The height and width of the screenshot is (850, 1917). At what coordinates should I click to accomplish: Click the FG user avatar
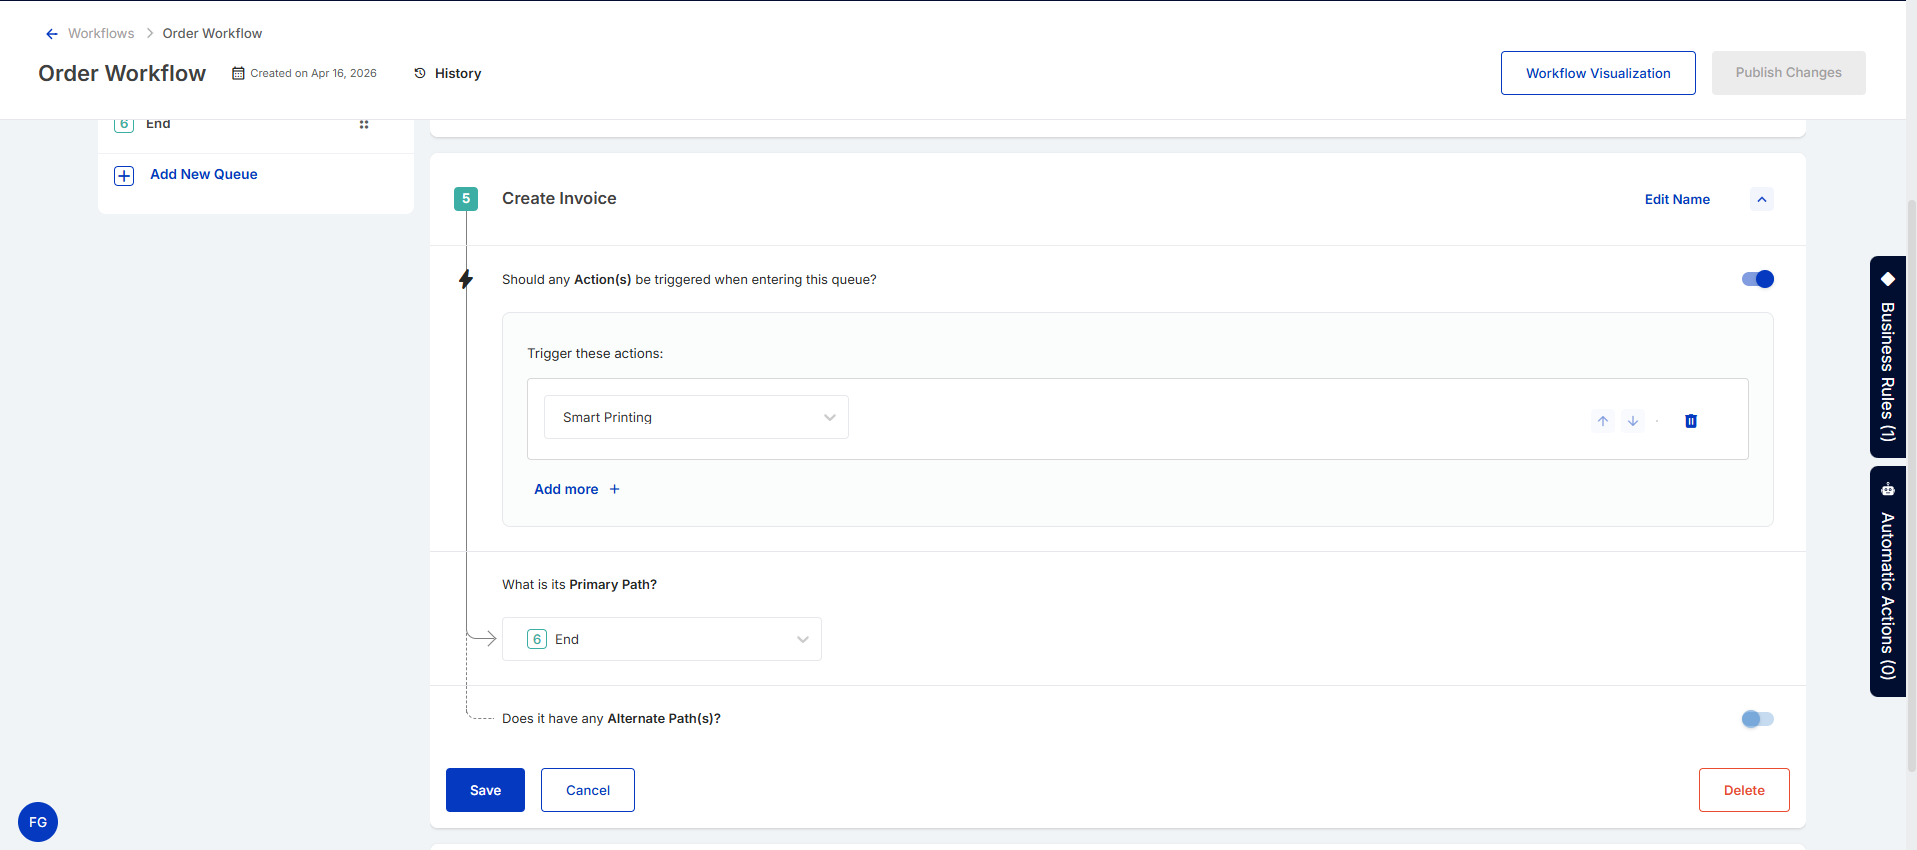click(x=38, y=822)
